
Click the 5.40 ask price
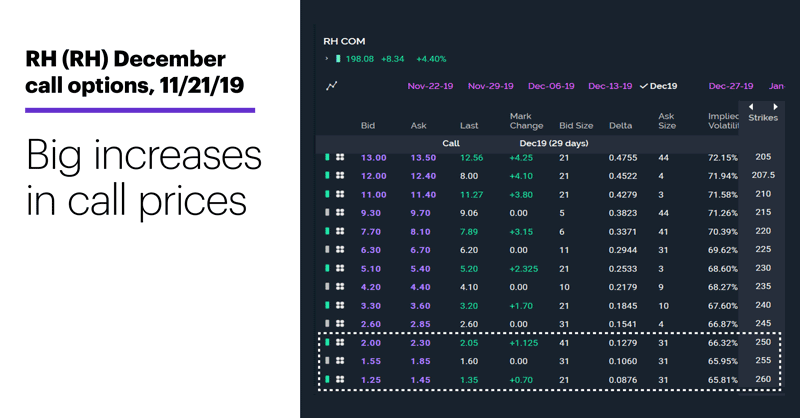pyautogui.click(x=420, y=269)
